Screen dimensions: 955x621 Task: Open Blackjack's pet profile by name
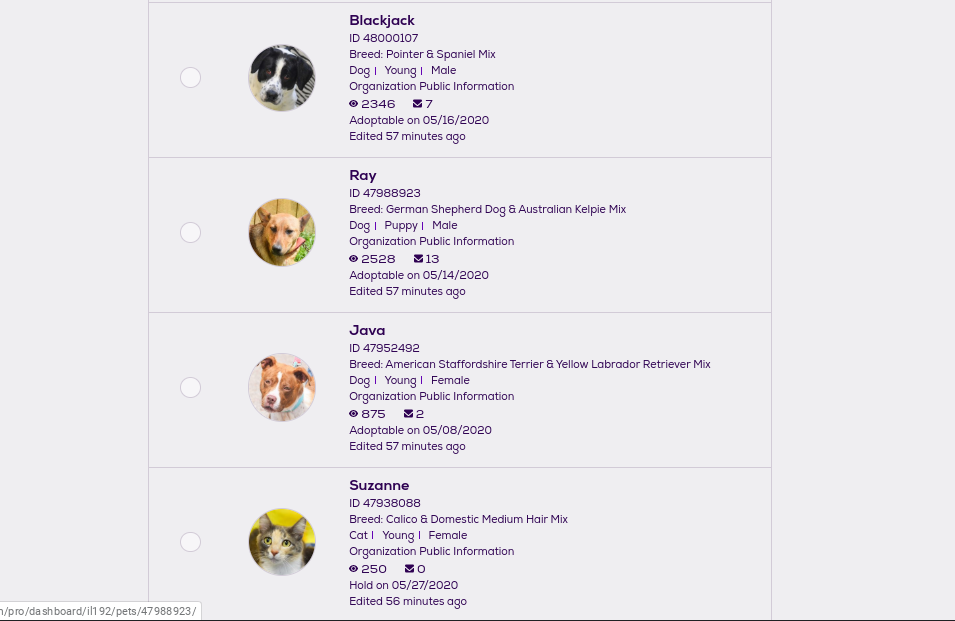381,20
